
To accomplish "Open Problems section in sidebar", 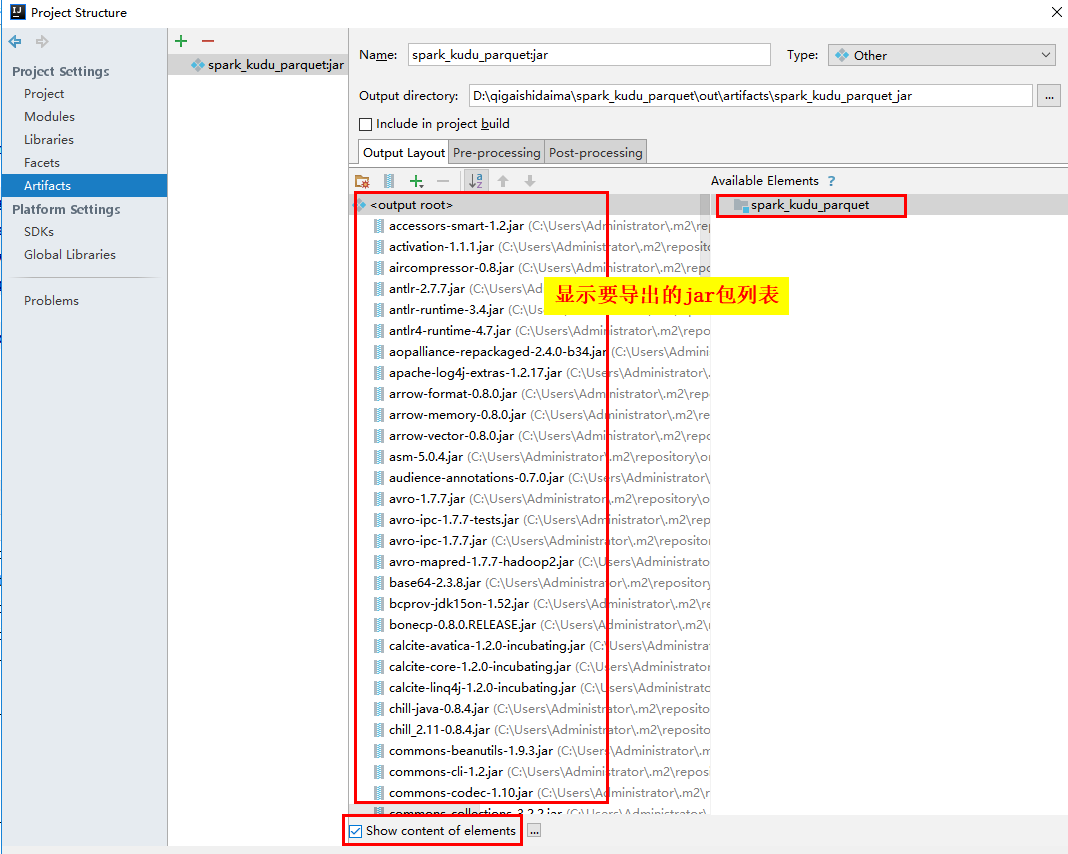I will (51, 300).
